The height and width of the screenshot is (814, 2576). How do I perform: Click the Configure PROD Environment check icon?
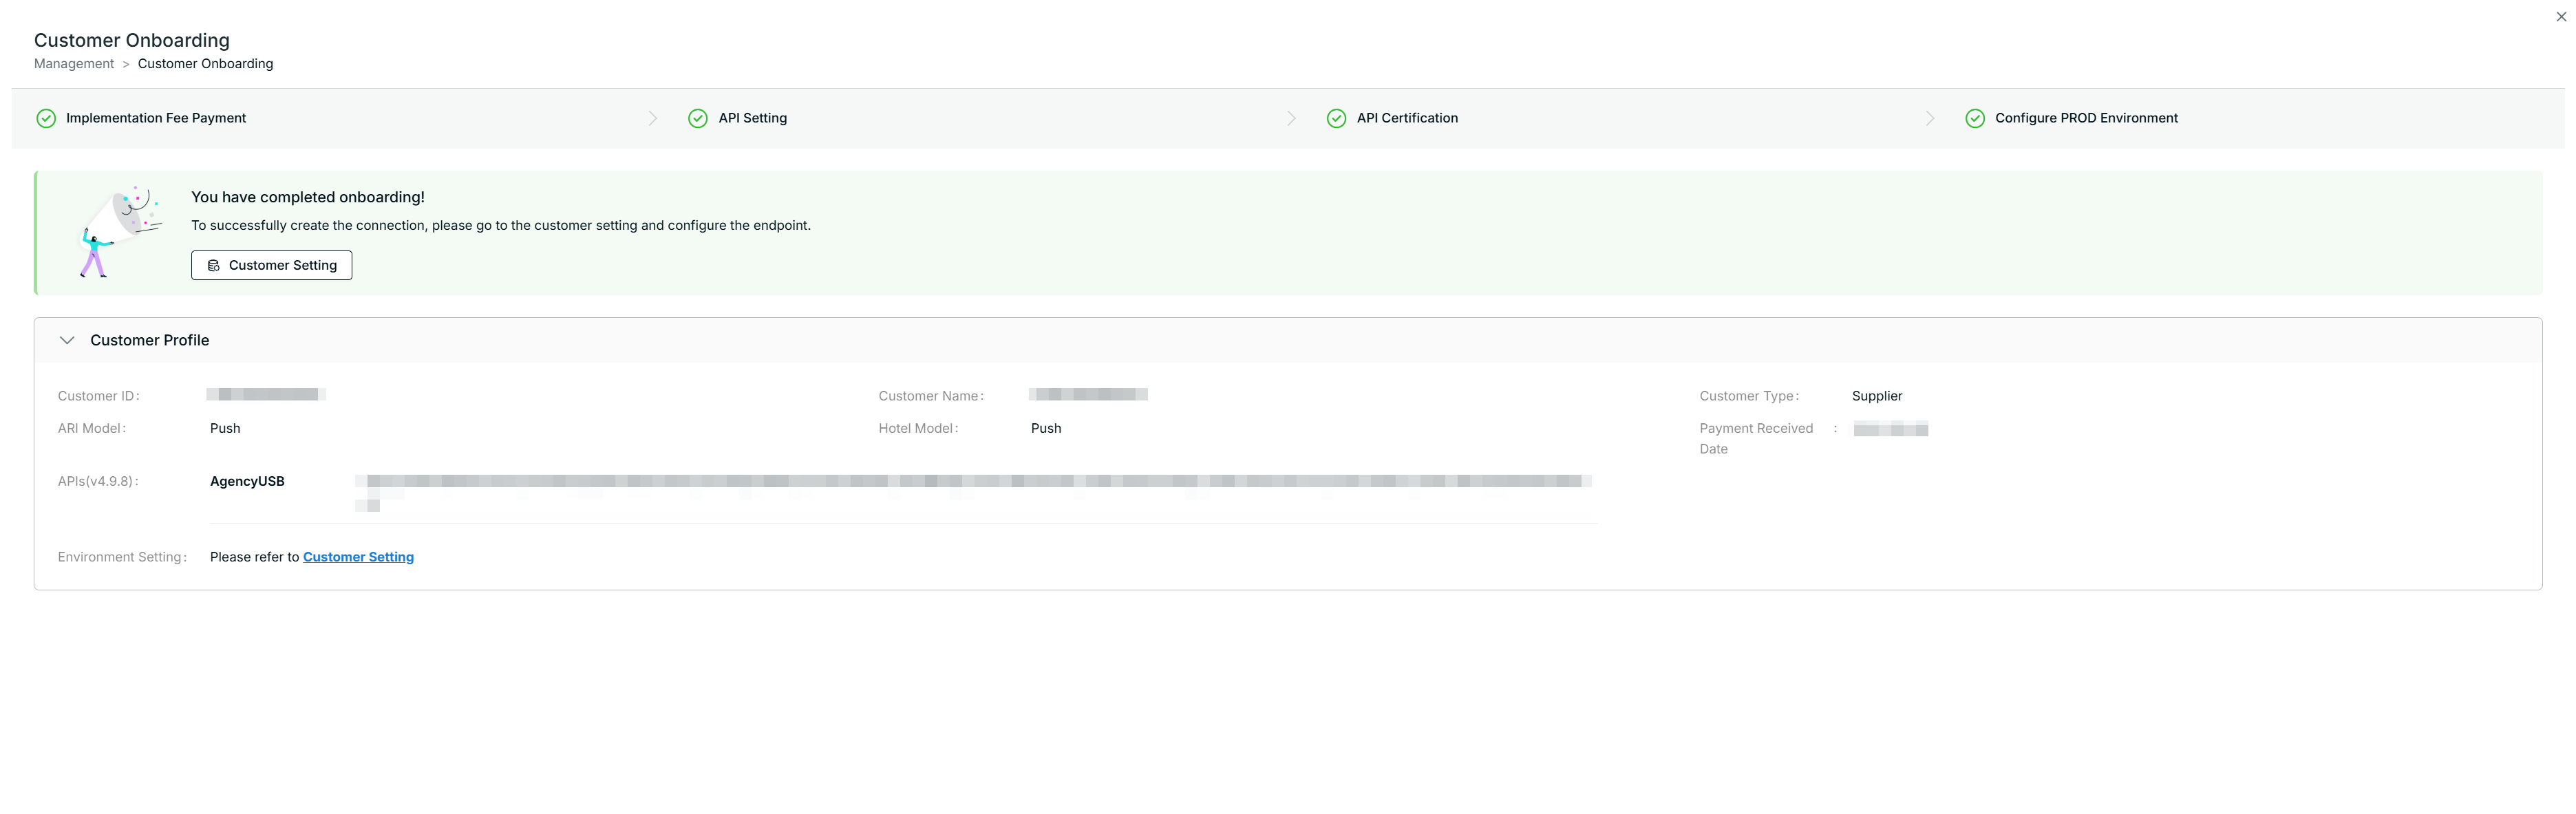click(x=1975, y=118)
